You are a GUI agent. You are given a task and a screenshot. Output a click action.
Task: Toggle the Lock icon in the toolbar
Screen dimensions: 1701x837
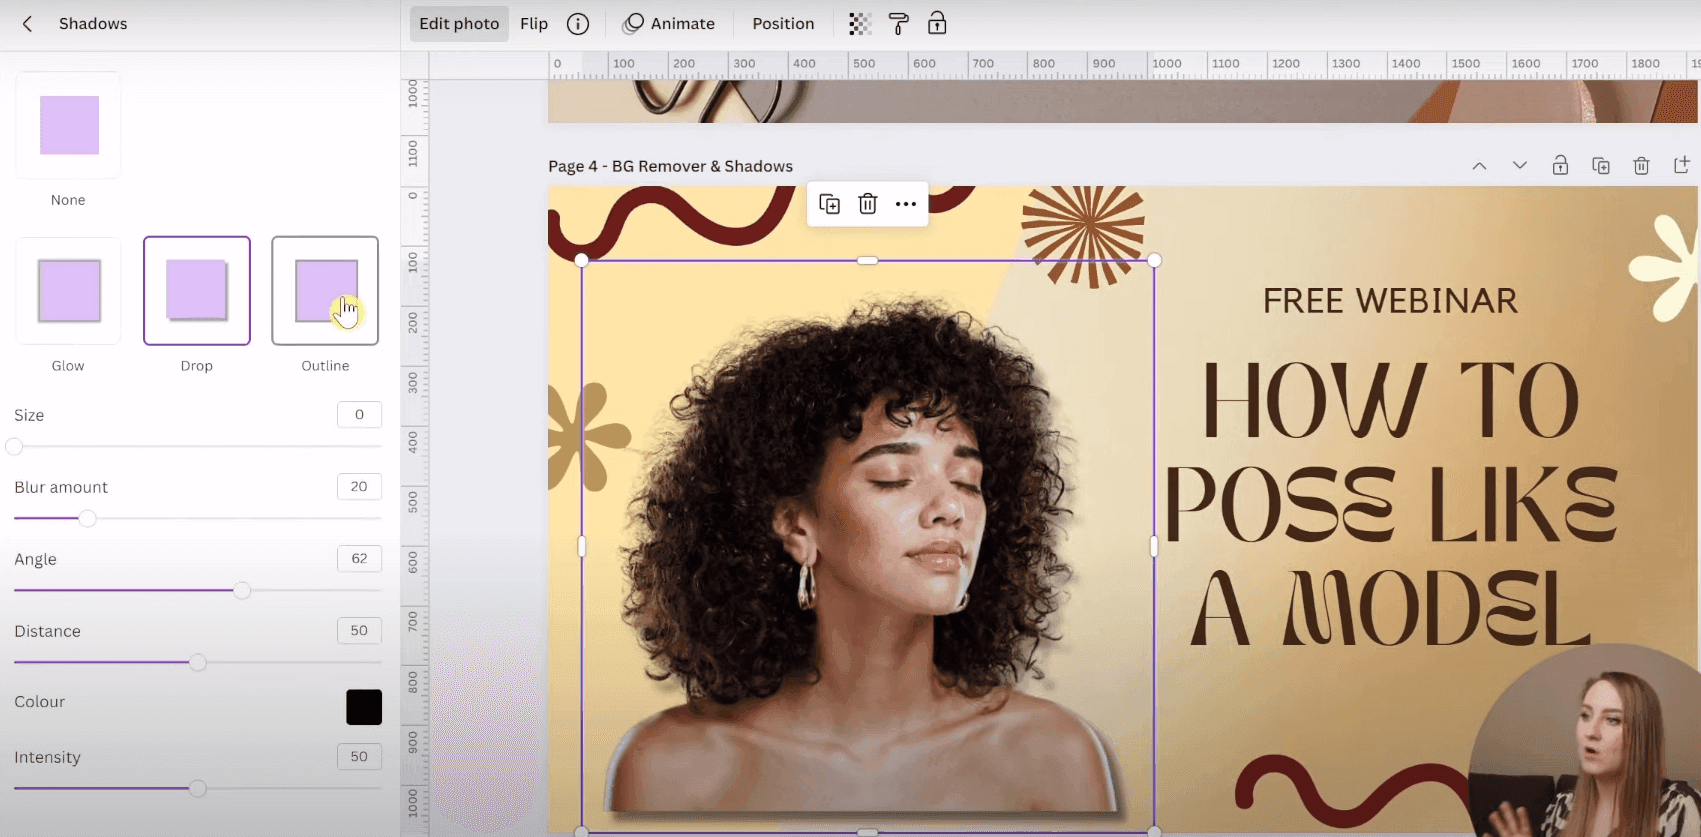937,24
